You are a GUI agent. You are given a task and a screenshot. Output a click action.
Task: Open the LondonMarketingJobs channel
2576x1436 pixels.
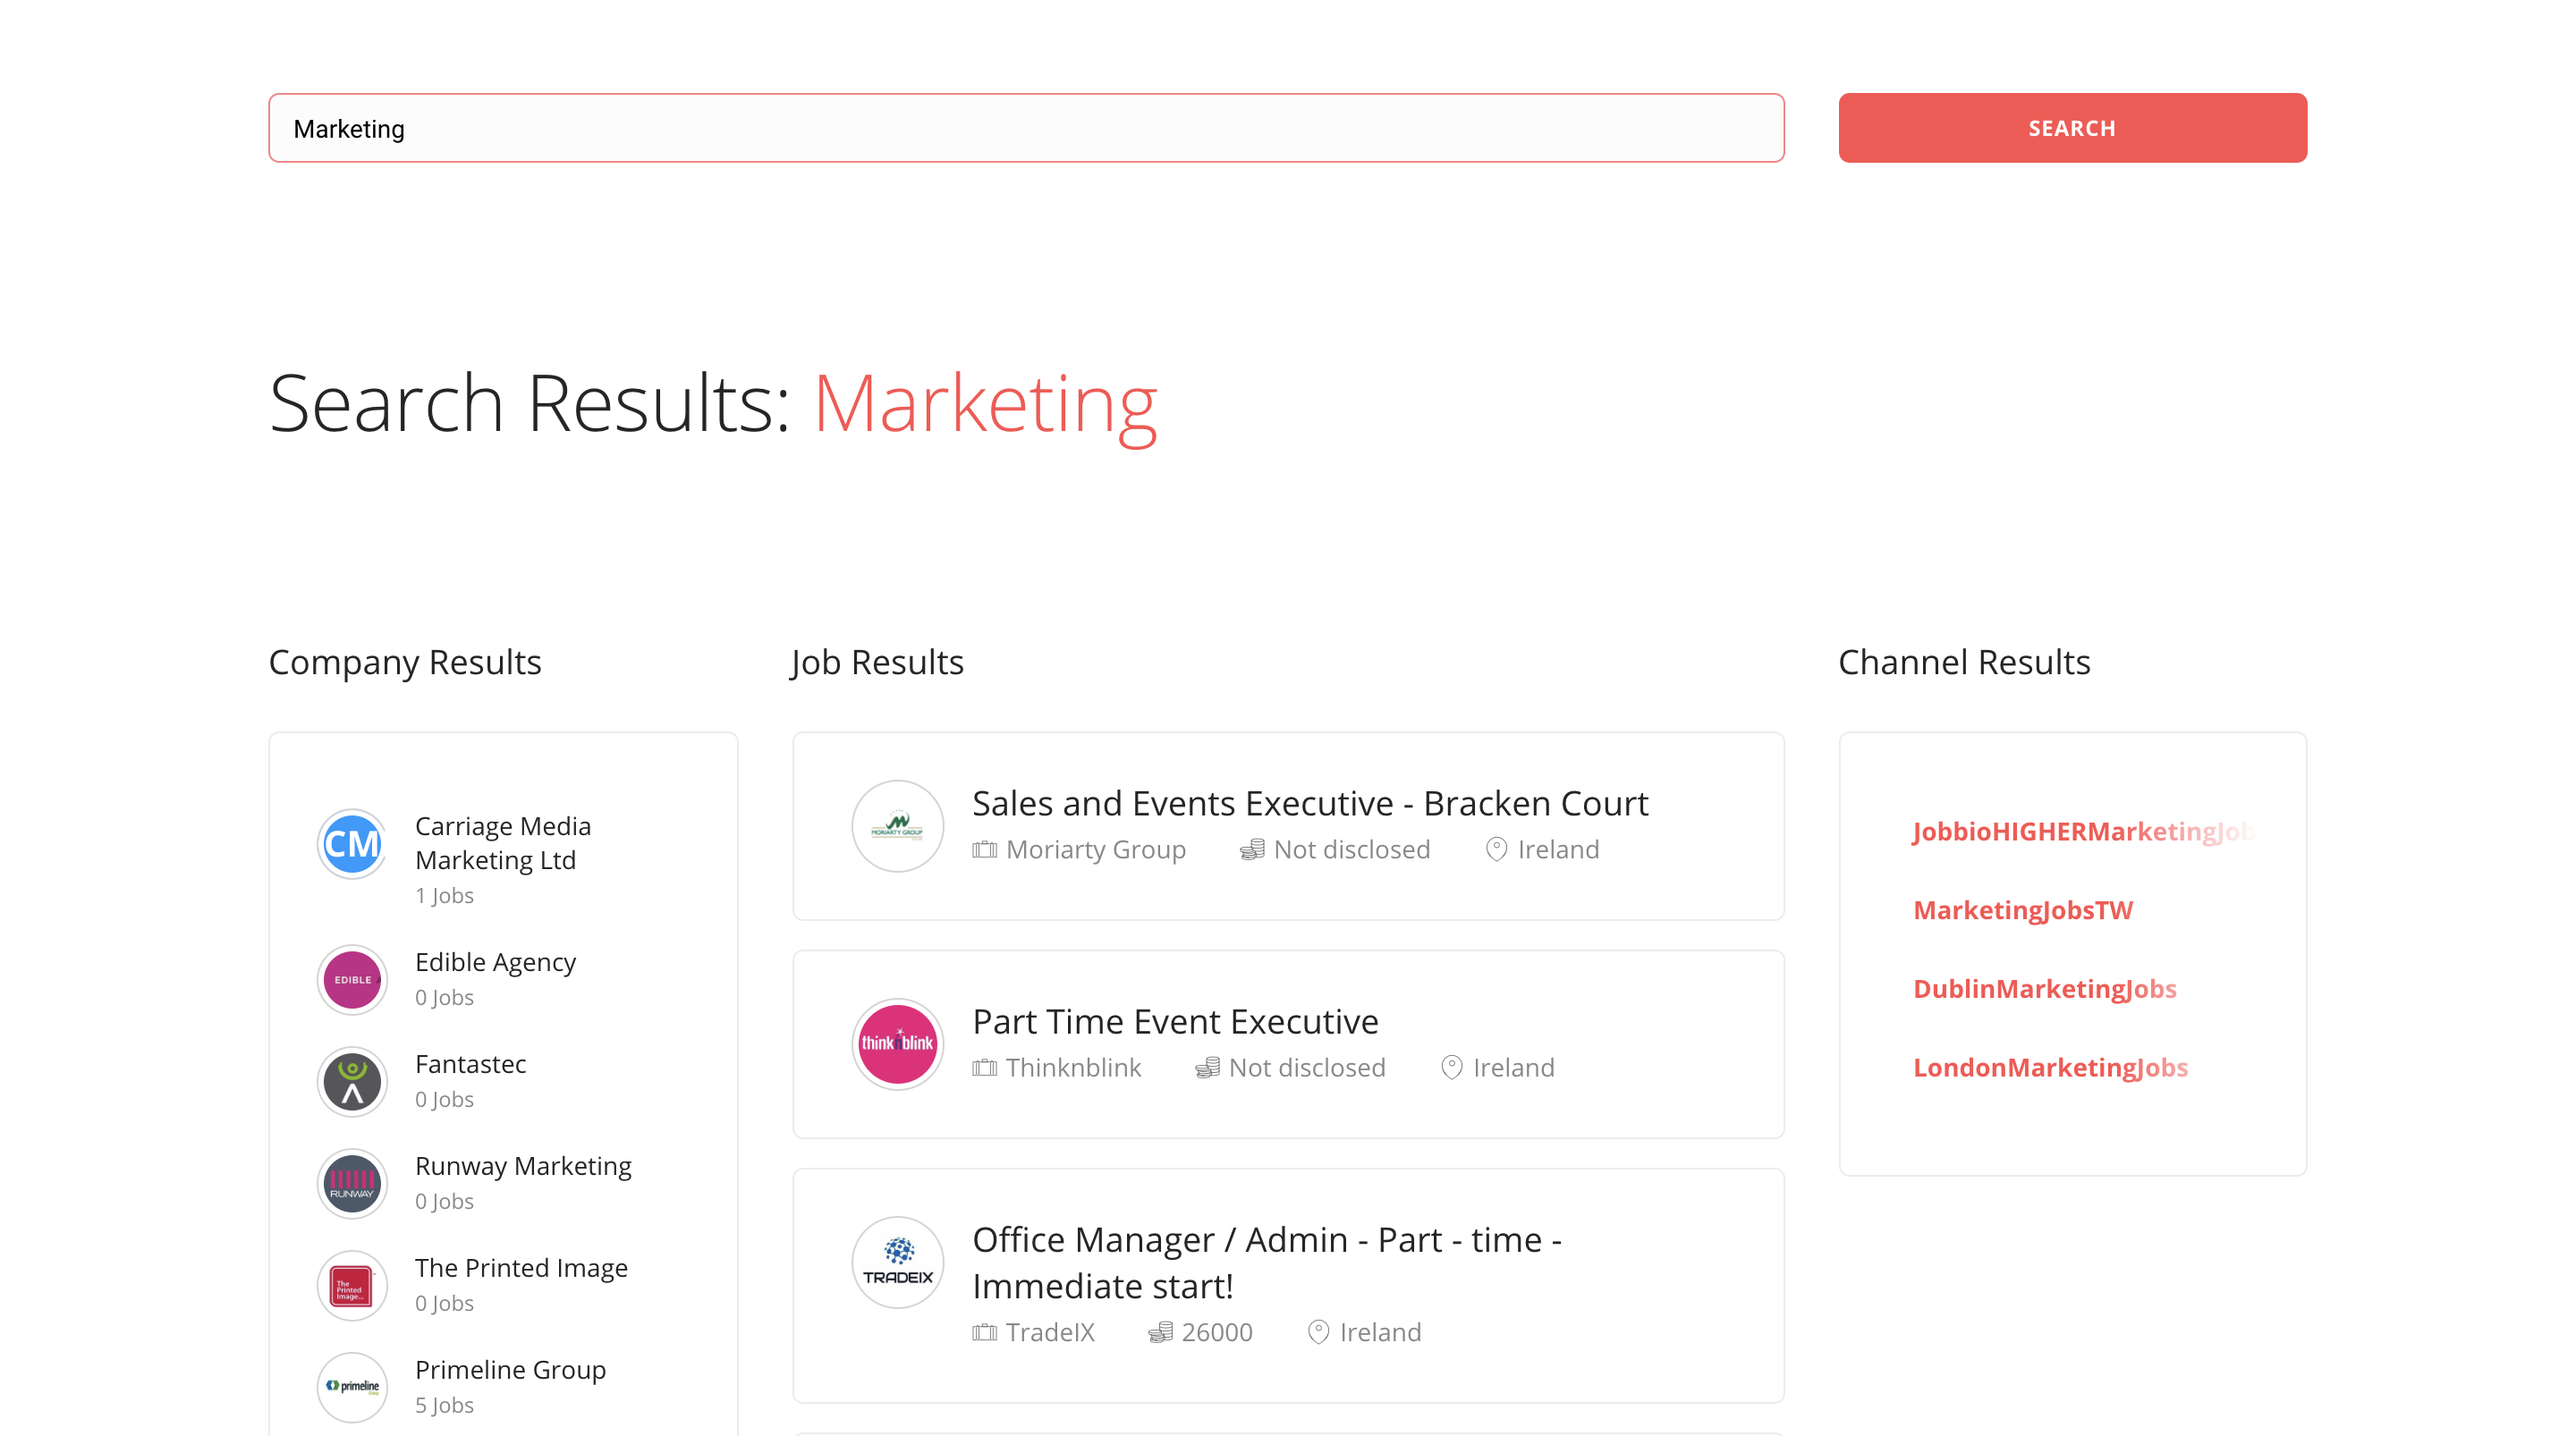click(x=2050, y=1067)
